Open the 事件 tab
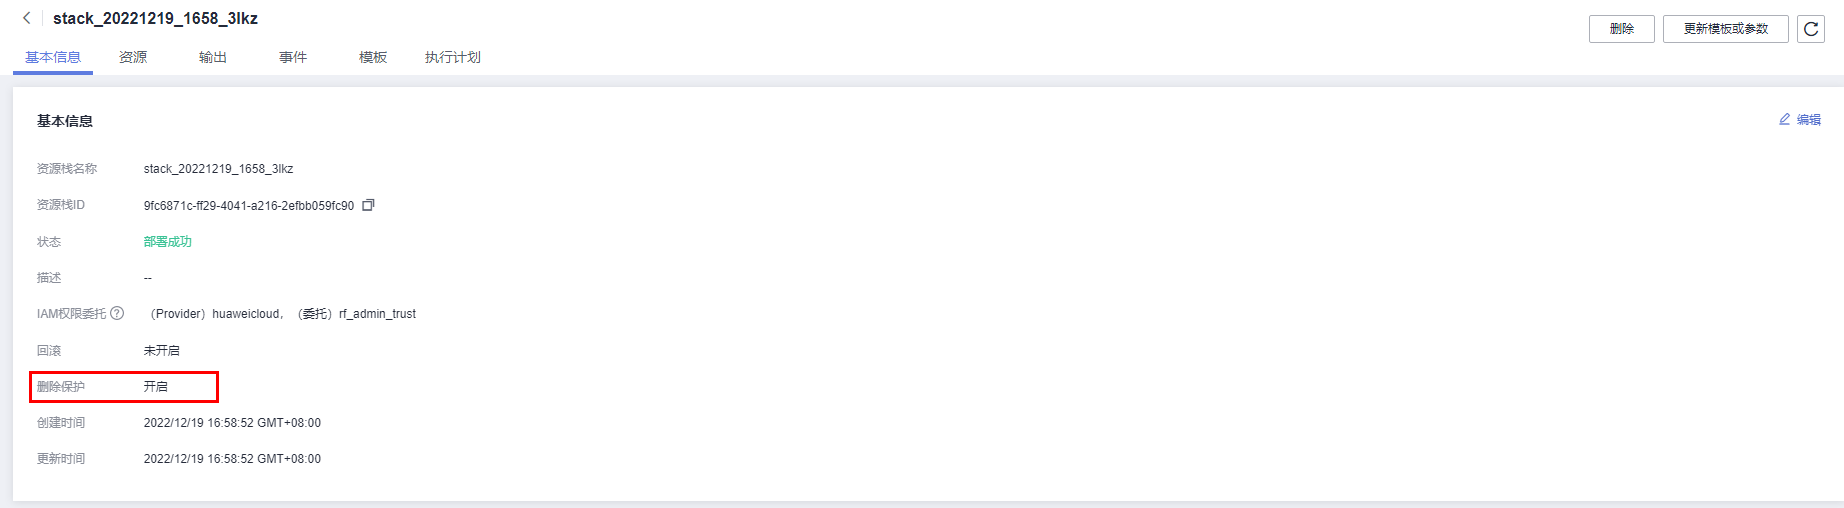The image size is (1844, 508). (293, 57)
